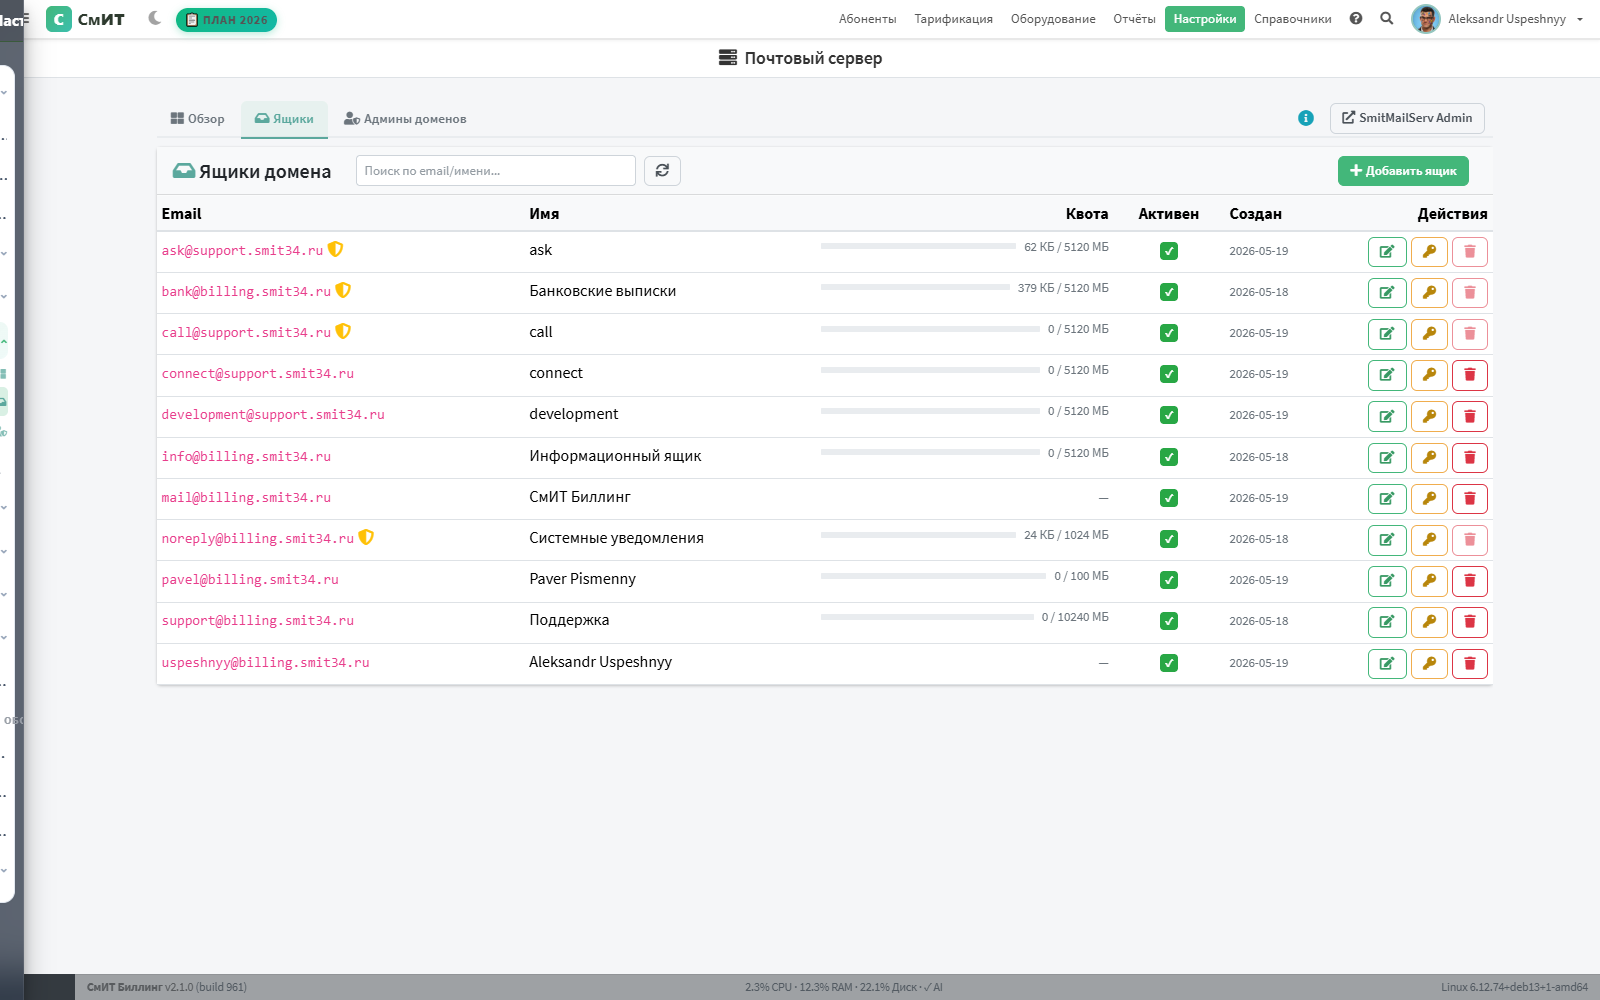This screenshot has height=1000, width=1600.
Task: Delete the connect@support.smit34.ru mailbox
Action: click(1470, 375)
